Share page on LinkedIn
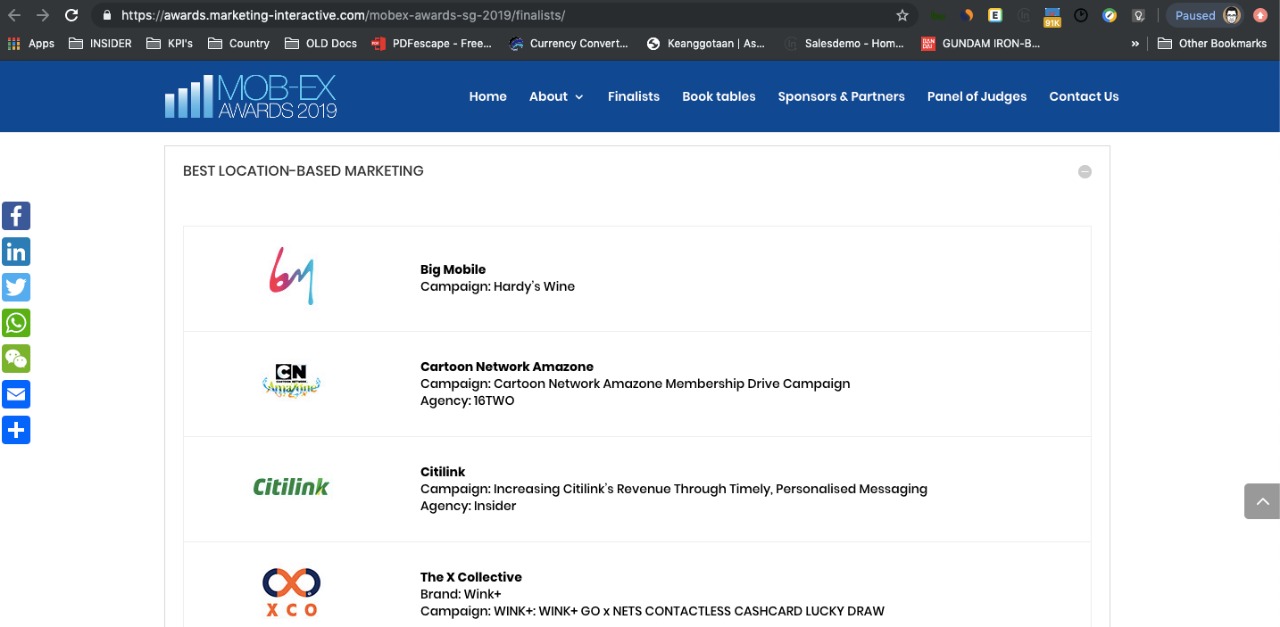 point(16,252)
